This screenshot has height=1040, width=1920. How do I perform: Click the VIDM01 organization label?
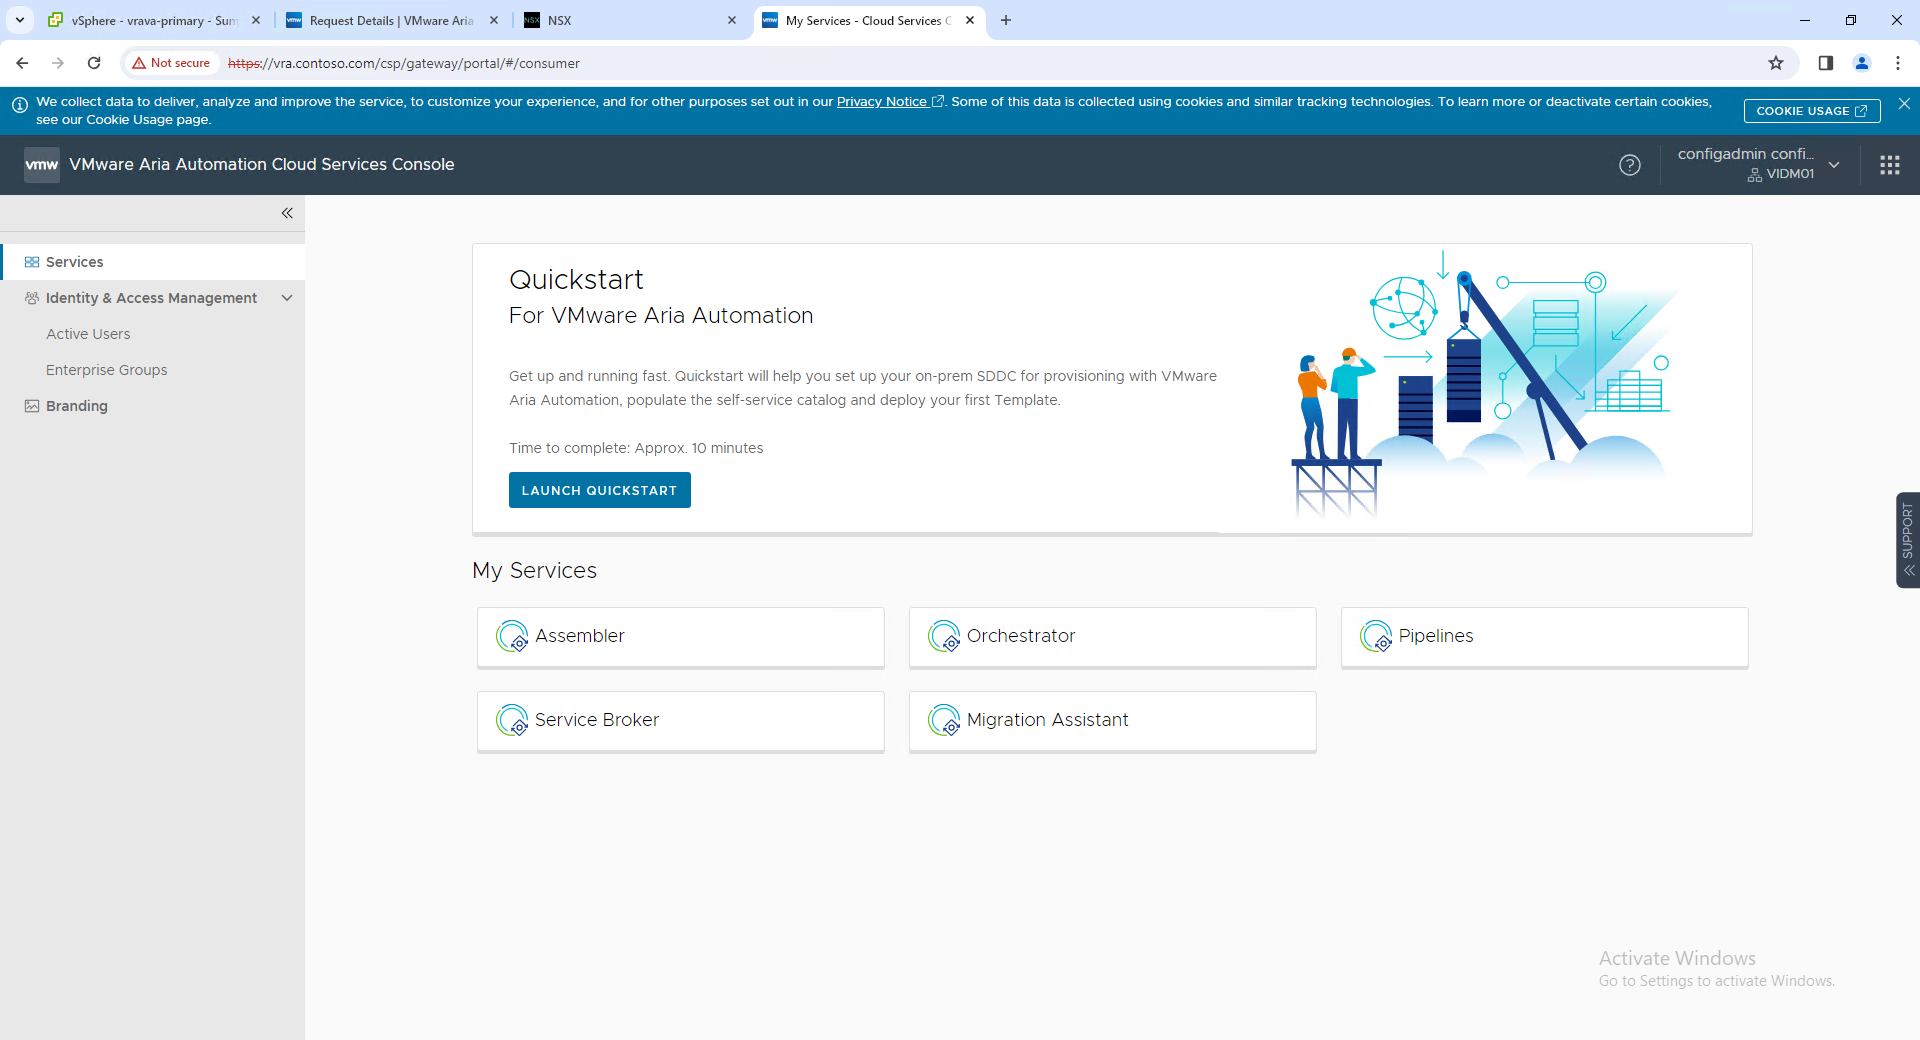click(1781, 174)
